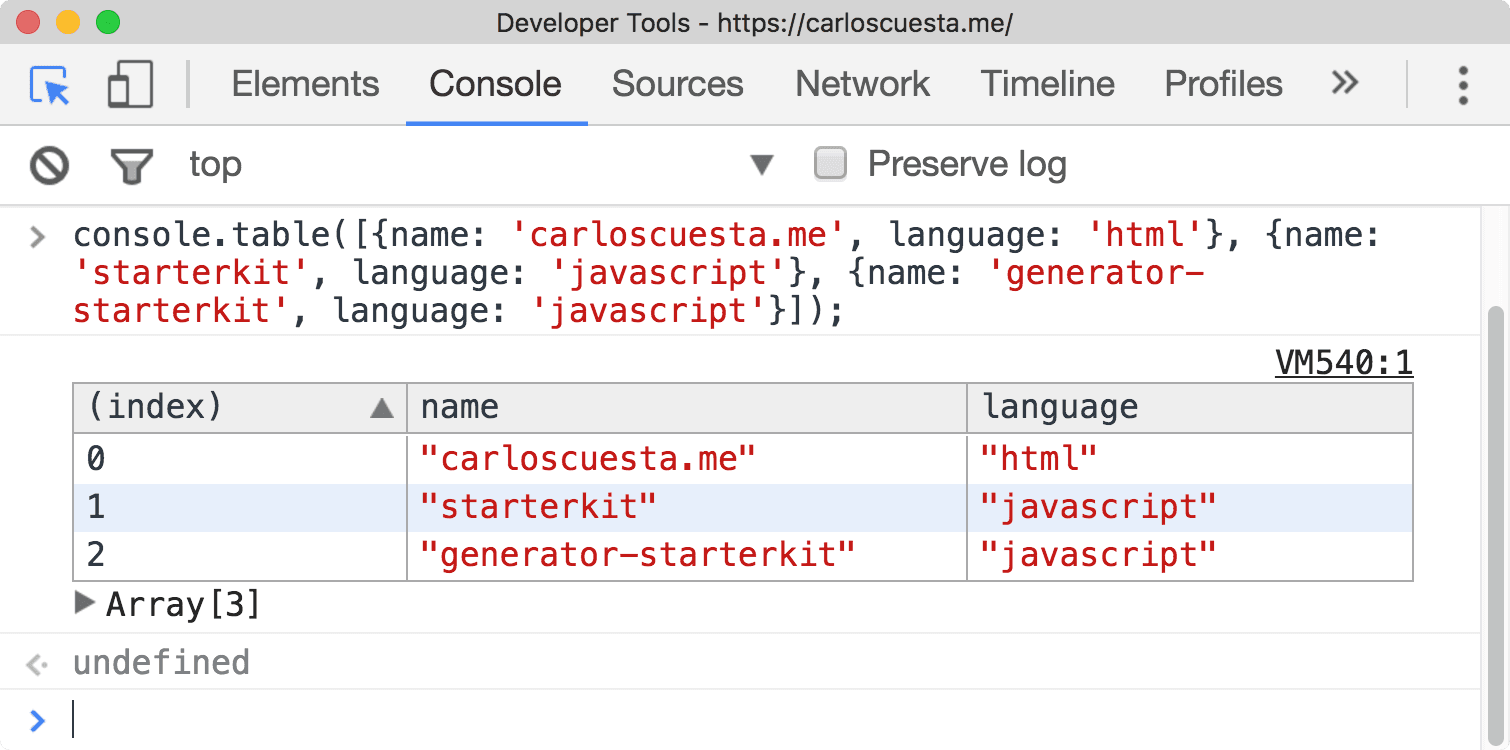Click the yellow minimize window button
The image size is (1510, 750).
coord(68,22)
